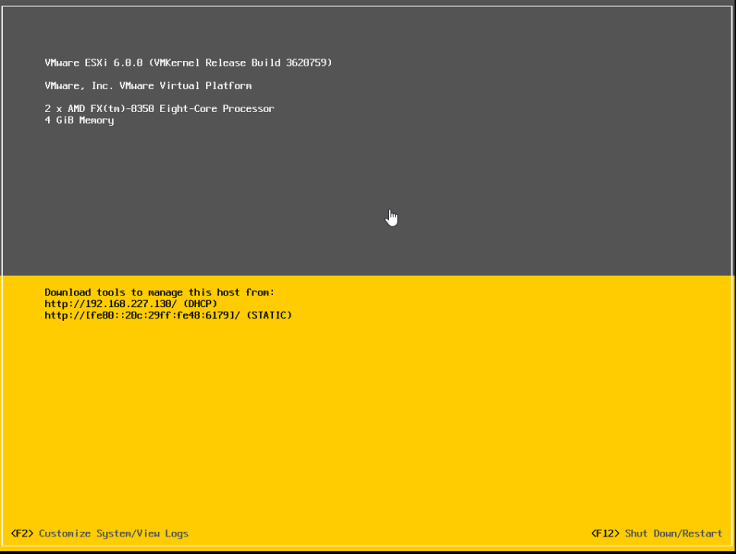Viewport: 736px width, 554px height.
Task: Click the AMD FX-8350 processor text line
Action: [160, 108]
